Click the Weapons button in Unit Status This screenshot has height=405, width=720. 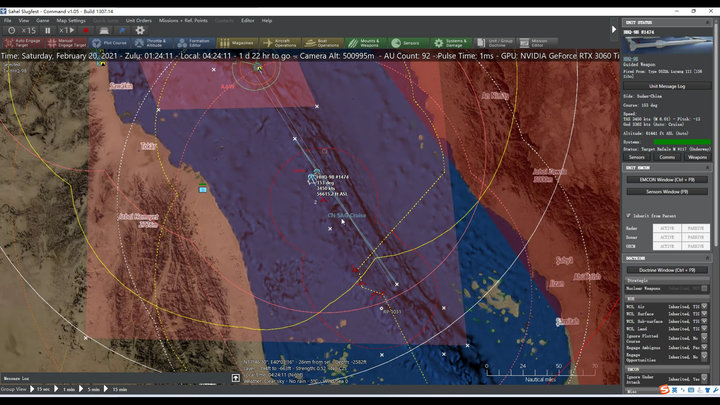[x=697, y=157]
